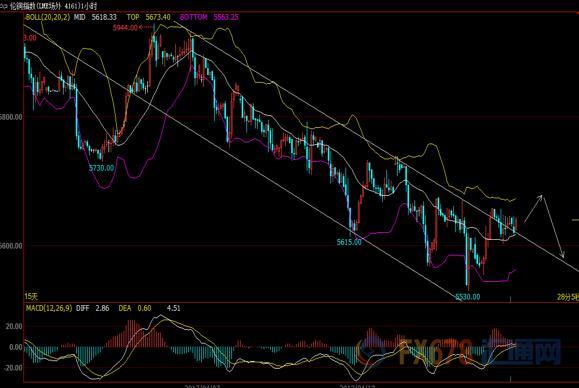The height and width of the screenshot is (388, 579).
Task: Click the -20.00 MACD axis label
Action: [x=13, y=368]
